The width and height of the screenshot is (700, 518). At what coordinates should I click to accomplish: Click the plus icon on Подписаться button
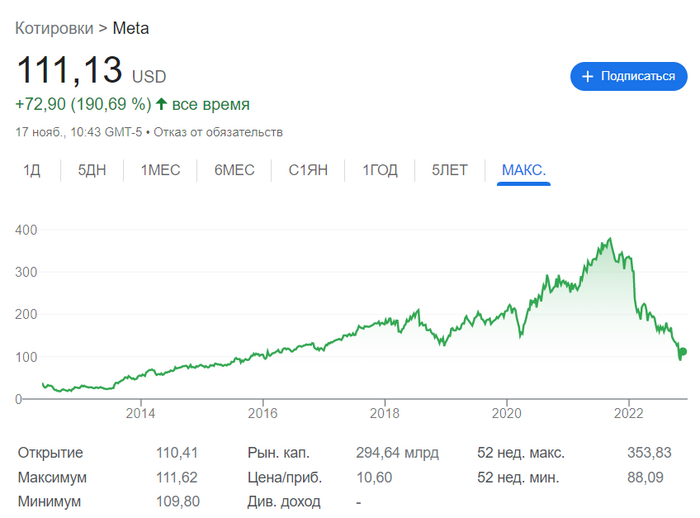[x=587, y=76]
